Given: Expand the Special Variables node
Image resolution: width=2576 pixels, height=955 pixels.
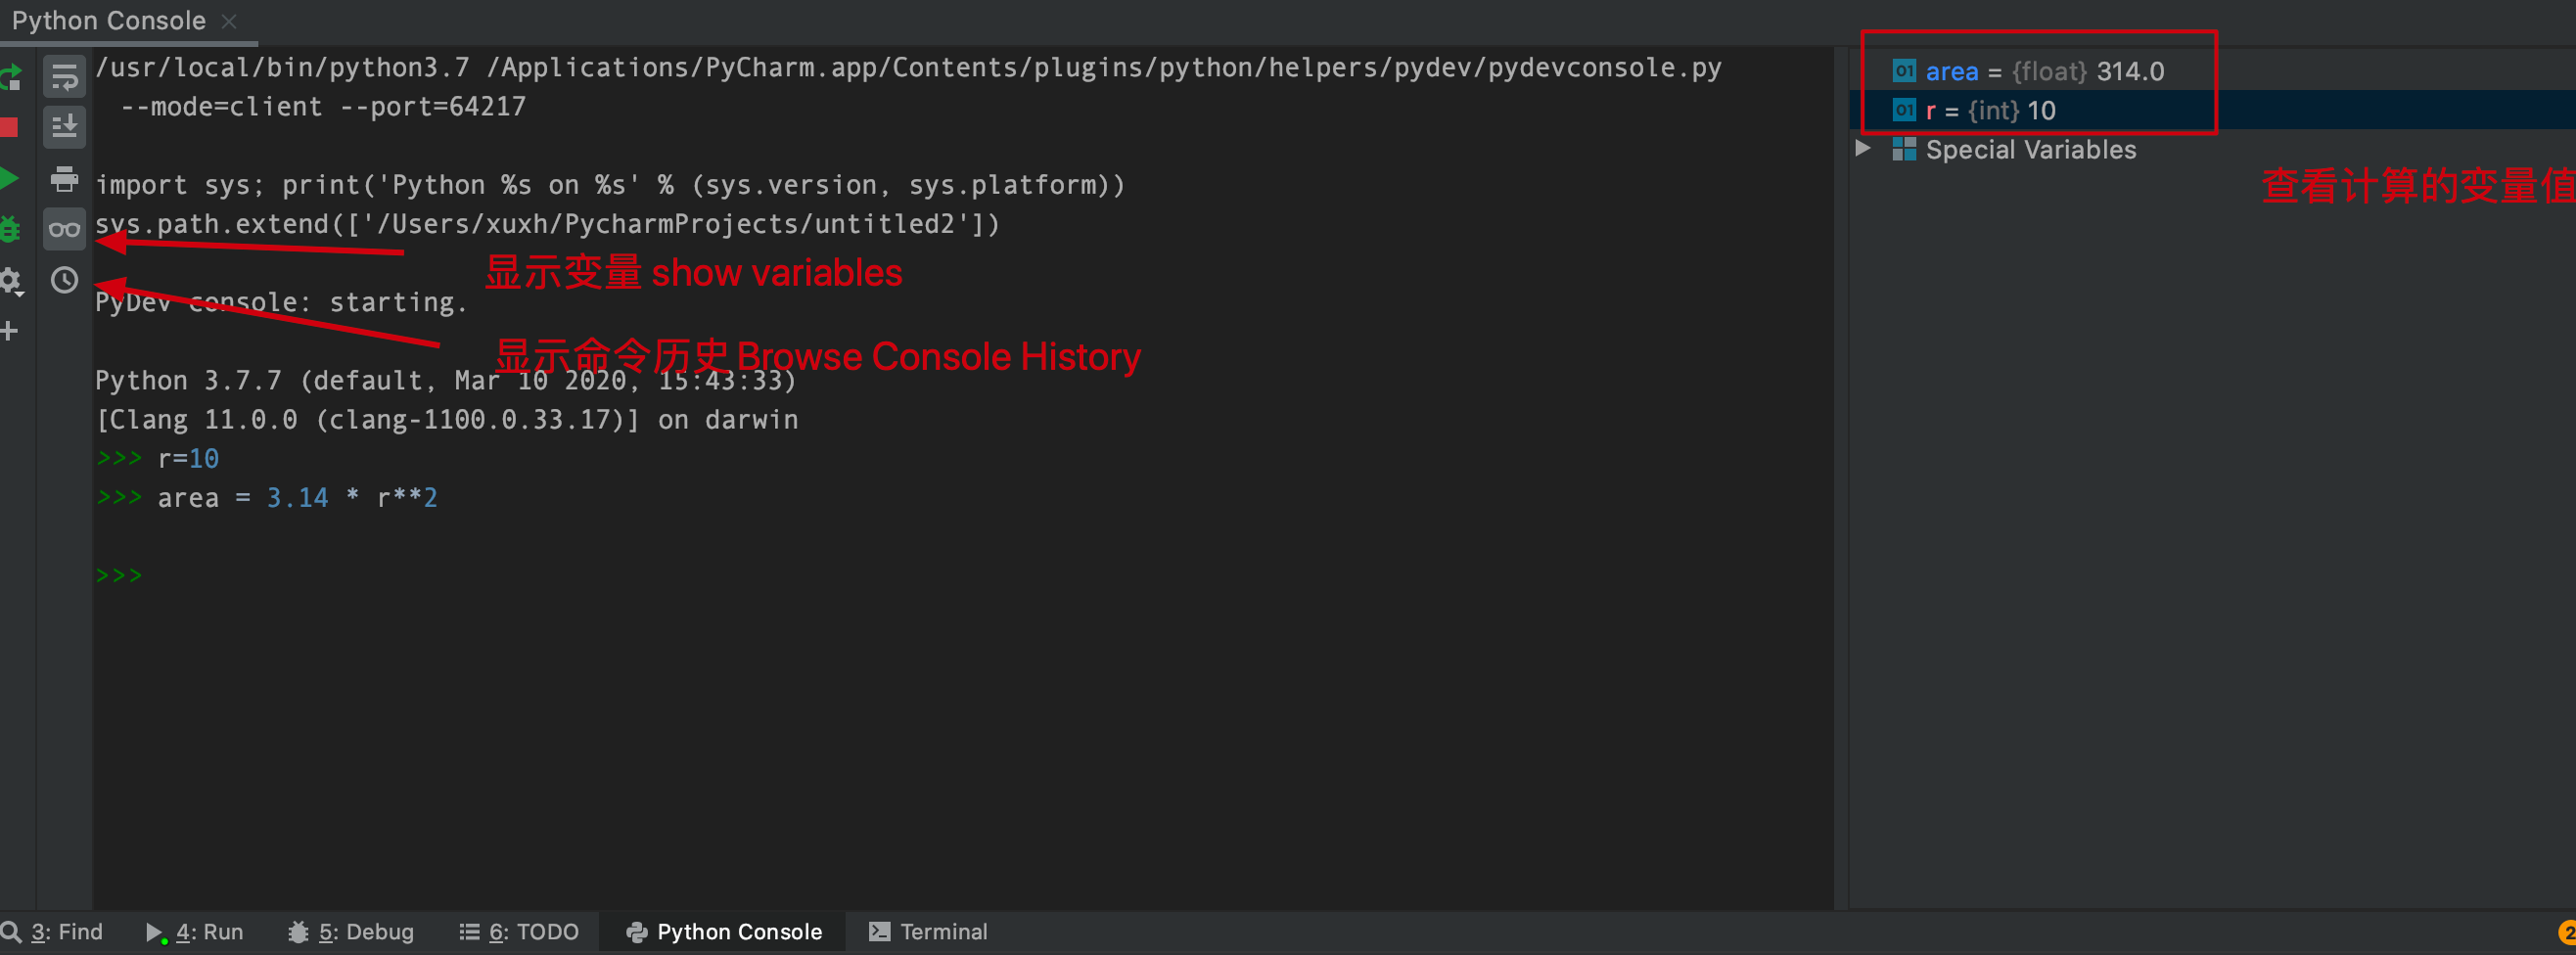Looking at the screenshot, I should point(1863,148).
